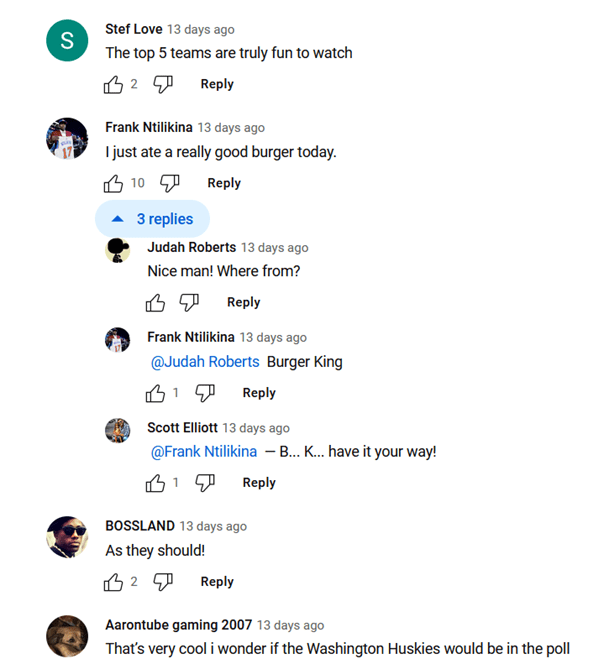Reply to Judah Roberts' comment
611x669 pixels.
(243, 302)
